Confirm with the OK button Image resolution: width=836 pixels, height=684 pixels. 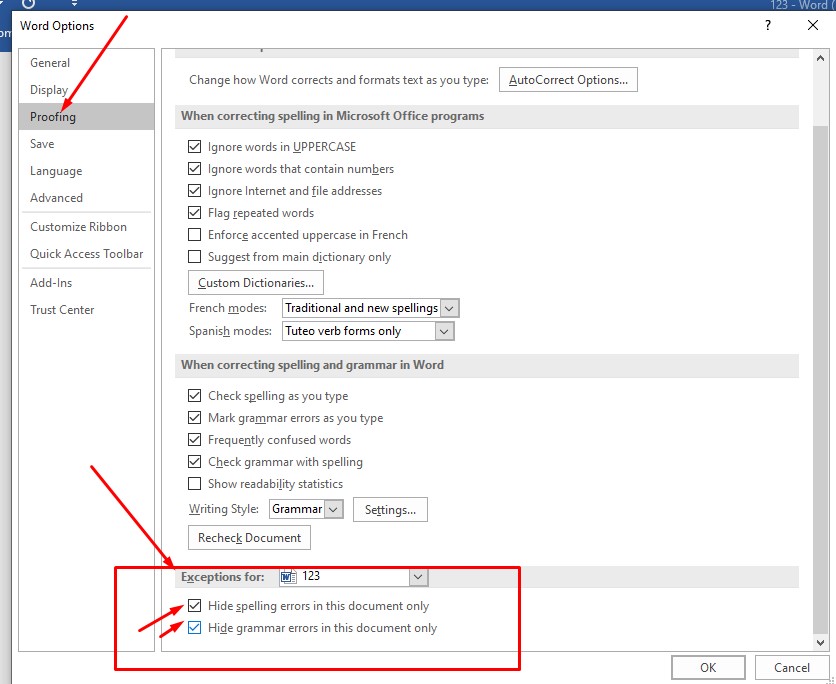pos(708,667)
